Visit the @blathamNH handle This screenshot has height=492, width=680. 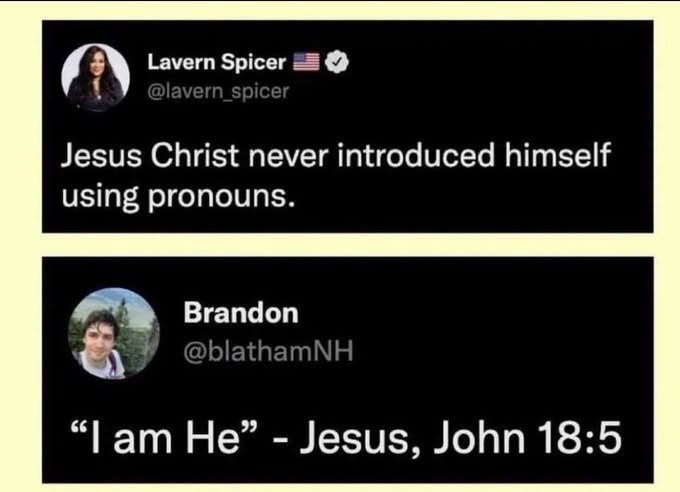tap(268, 351)
